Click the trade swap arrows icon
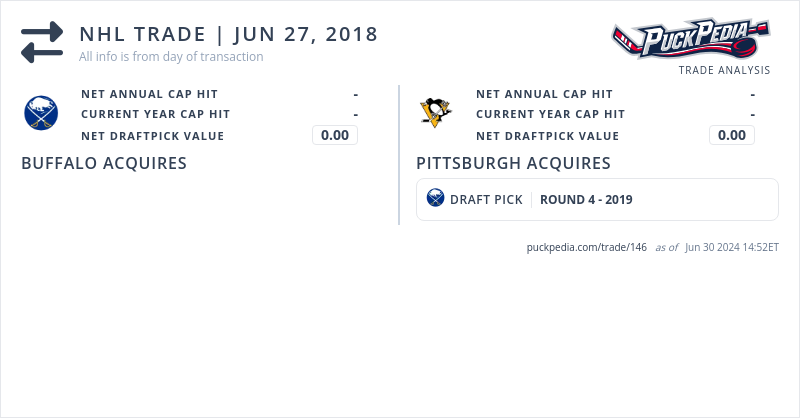The width and height of the screenshot is (800, 418). [x=42, y=42]
